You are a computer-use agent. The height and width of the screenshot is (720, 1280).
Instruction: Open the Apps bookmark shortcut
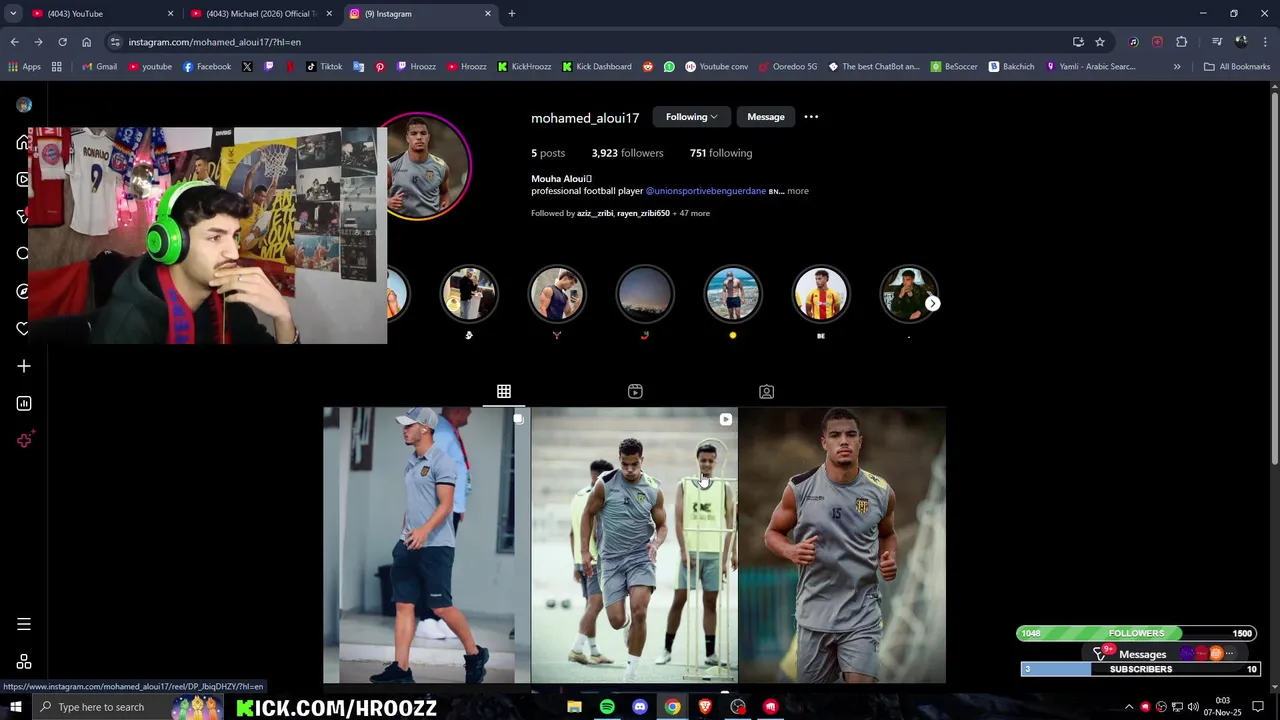[x=24, y=67]
